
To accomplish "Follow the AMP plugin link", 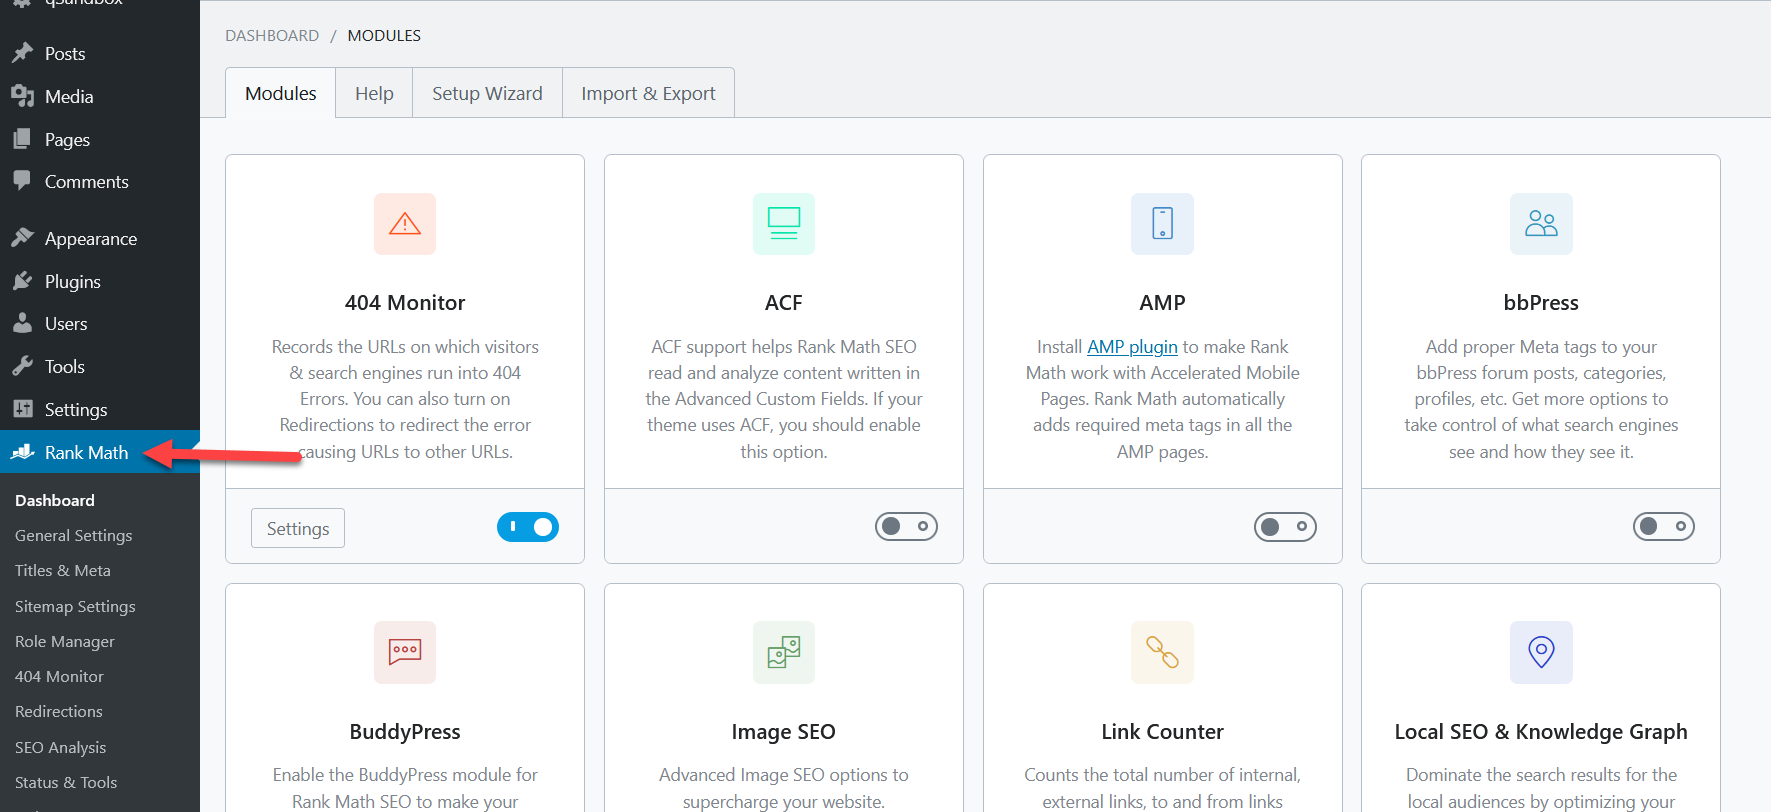I will click(x=1132, y=346).
